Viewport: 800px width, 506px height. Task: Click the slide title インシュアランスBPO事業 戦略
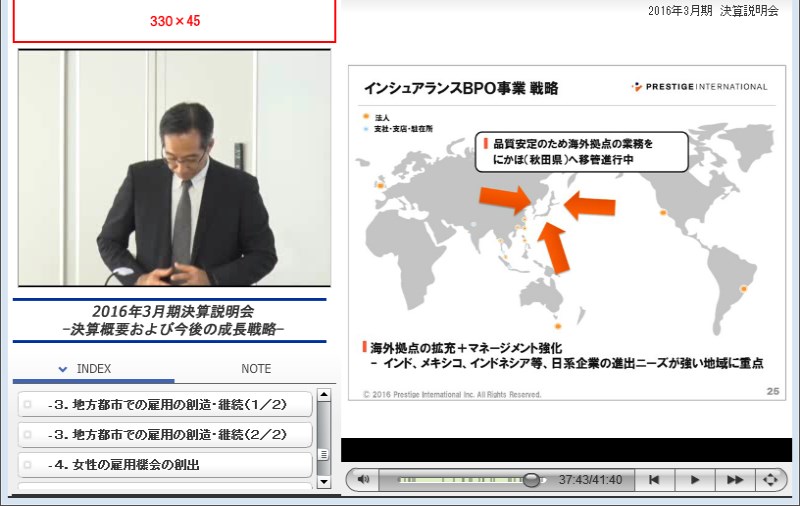click(x=461, y=88)
